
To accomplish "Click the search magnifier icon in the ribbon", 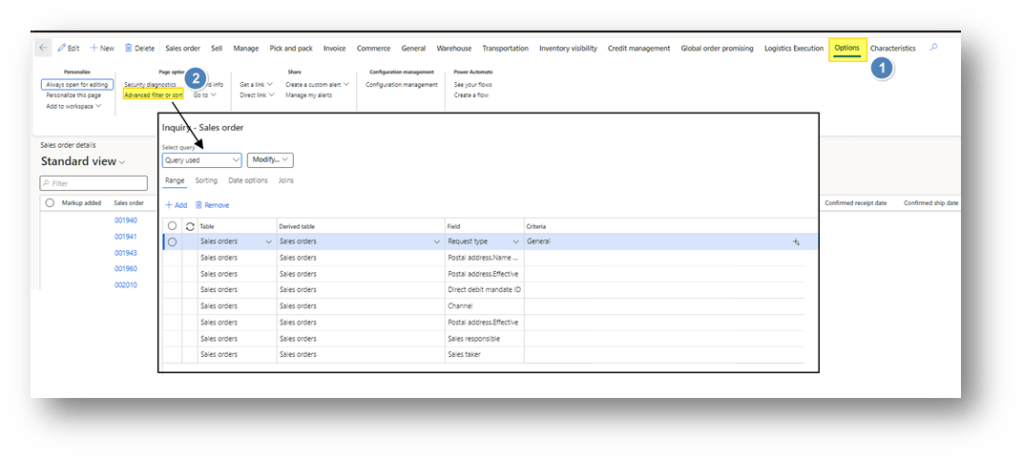I will pyautogui.click(x=934, y=48).
